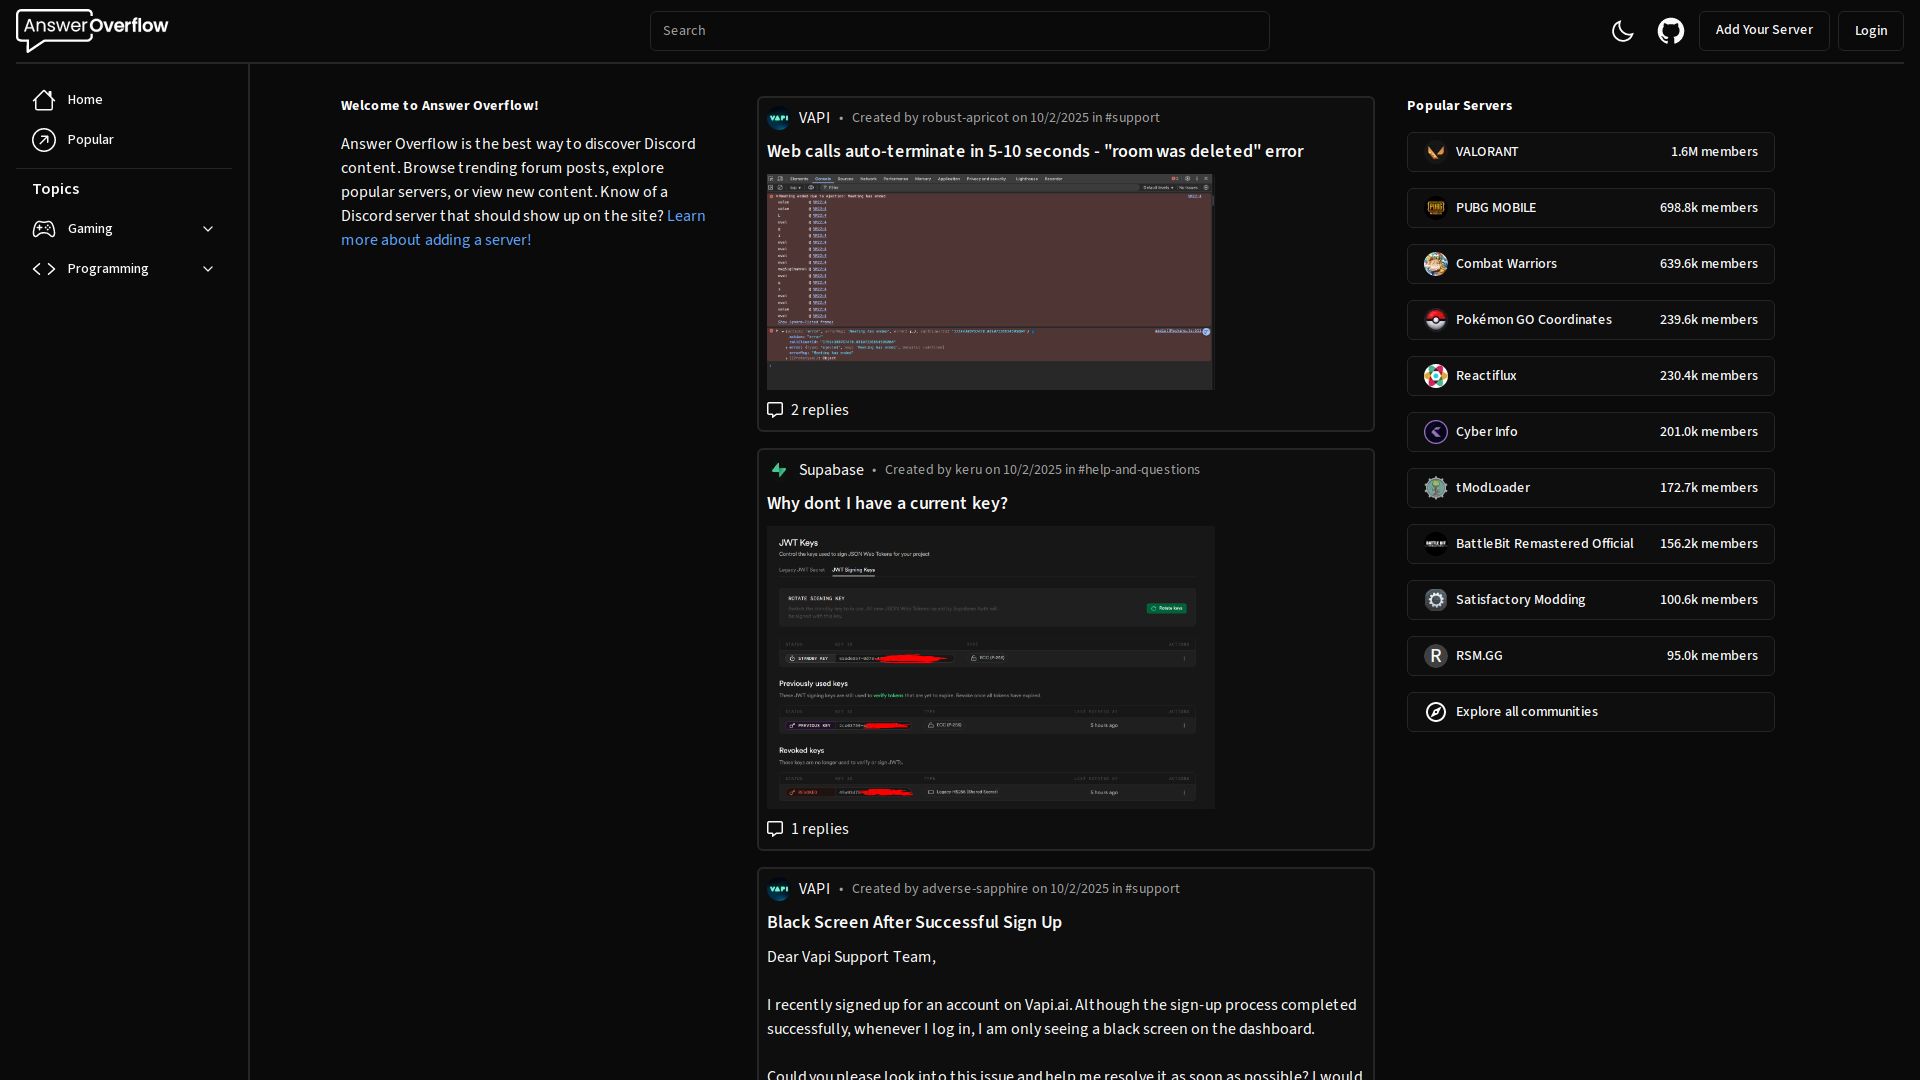
Task: Focus the Search input field
Action: (x=959, y=31)
